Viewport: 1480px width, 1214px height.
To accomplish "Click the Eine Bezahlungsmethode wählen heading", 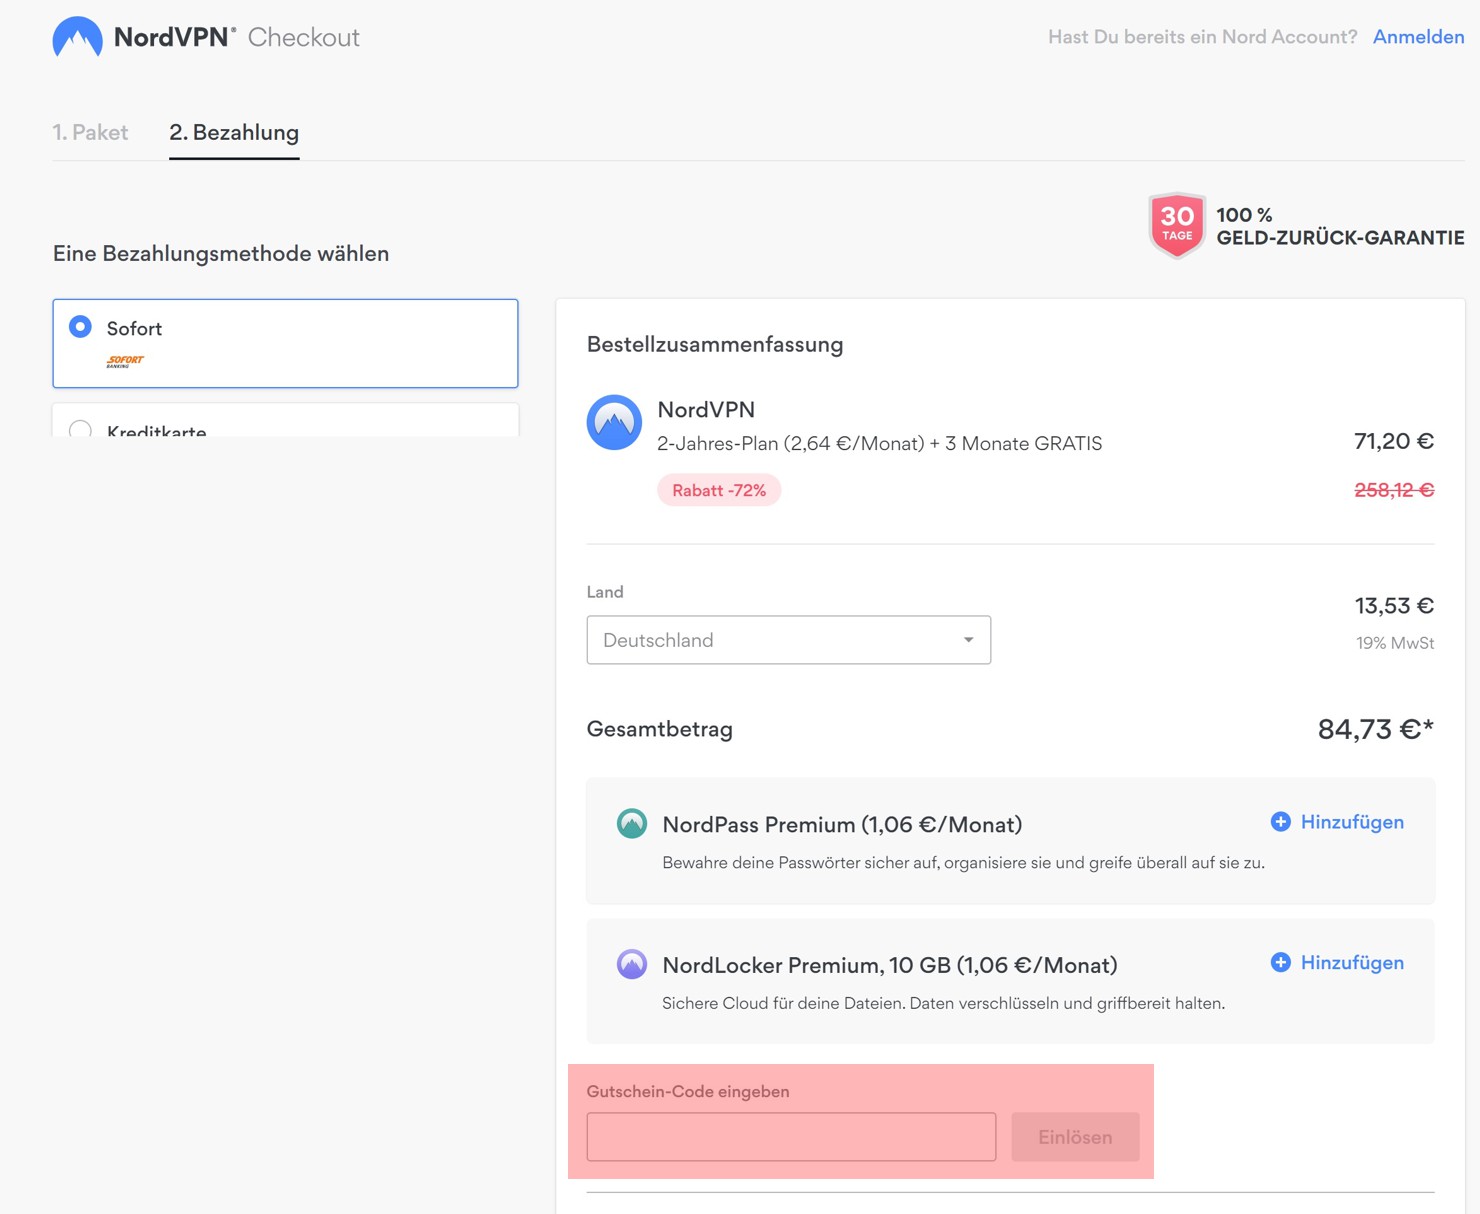I will click(x=221, y=253).
